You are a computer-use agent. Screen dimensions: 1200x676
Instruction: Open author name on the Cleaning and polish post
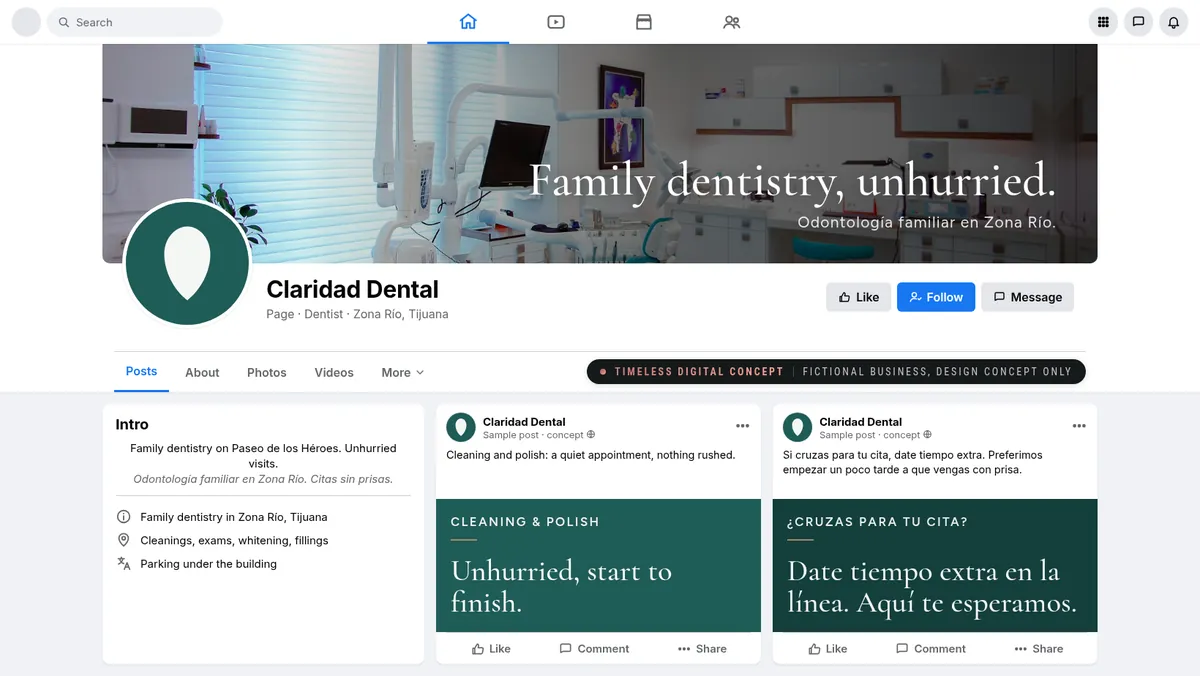(524, 422)
